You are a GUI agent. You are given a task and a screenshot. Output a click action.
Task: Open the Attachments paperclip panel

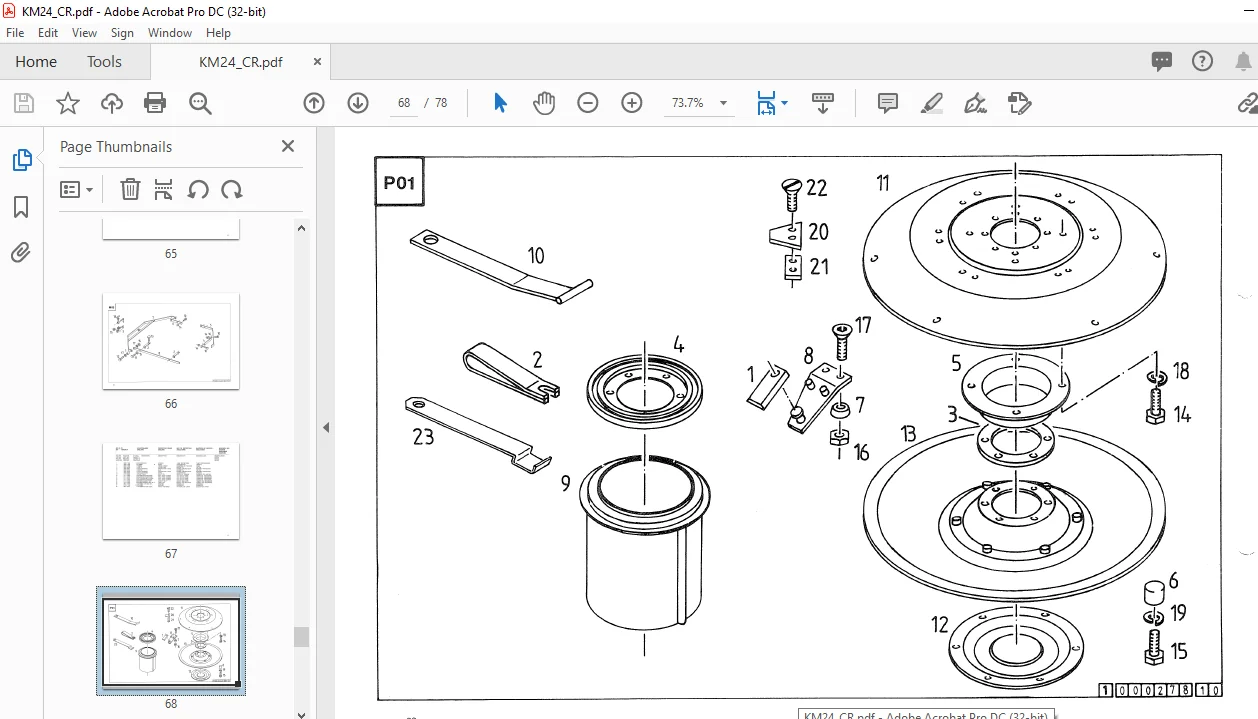[x=21, y=253]
